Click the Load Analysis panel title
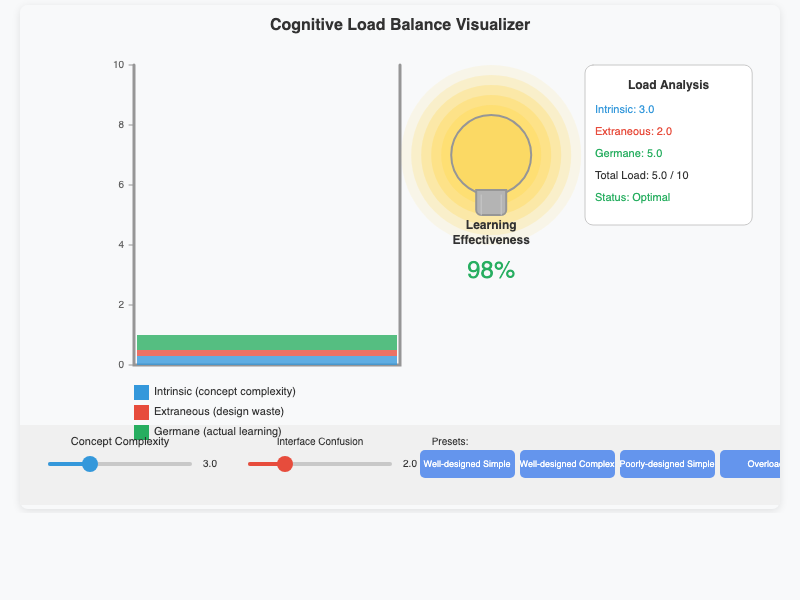This screenshot has height=600, width=800. (668, 85)
